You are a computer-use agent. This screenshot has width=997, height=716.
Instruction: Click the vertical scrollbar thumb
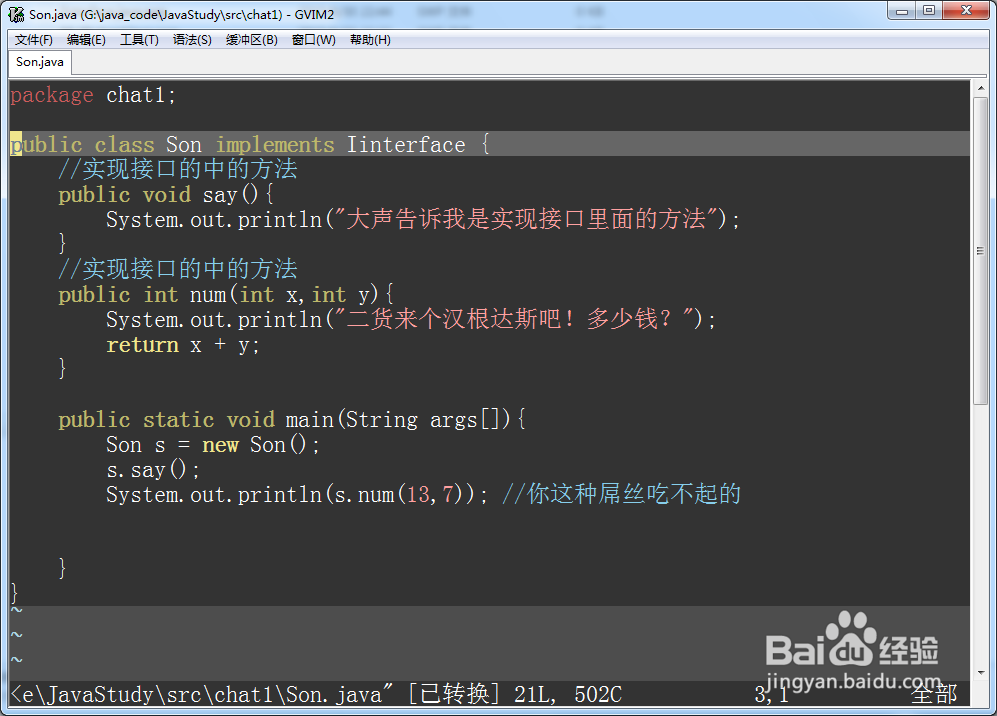coord(980,251)
